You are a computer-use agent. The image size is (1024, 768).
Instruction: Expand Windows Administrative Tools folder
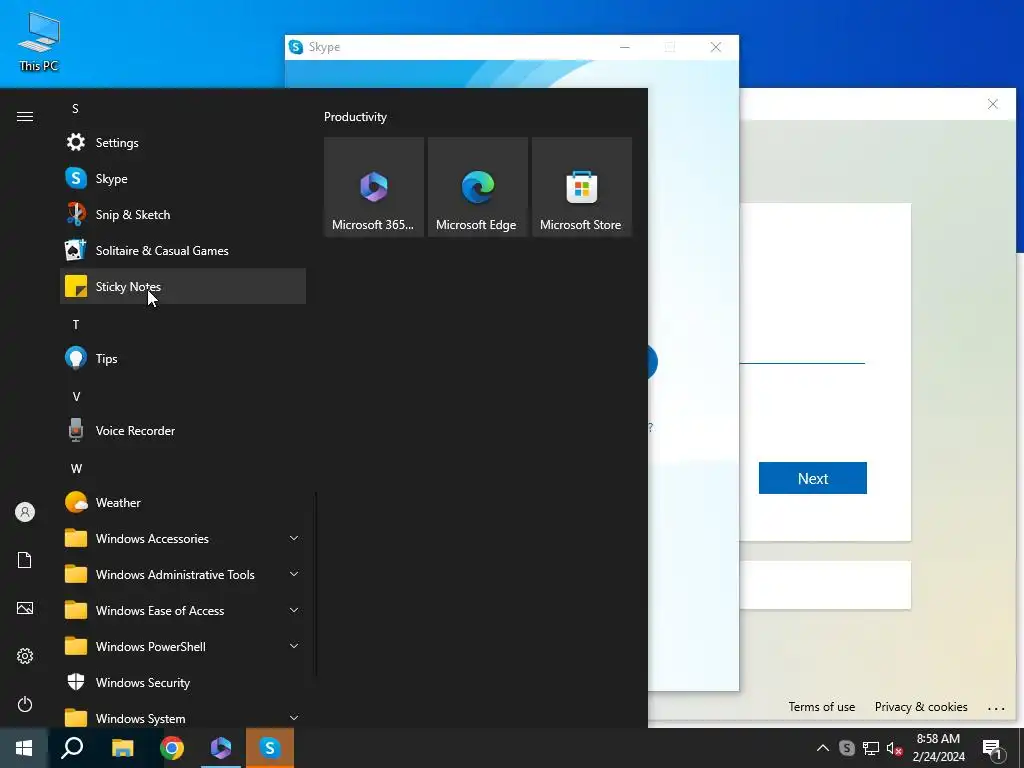click(x=183, y=574)
